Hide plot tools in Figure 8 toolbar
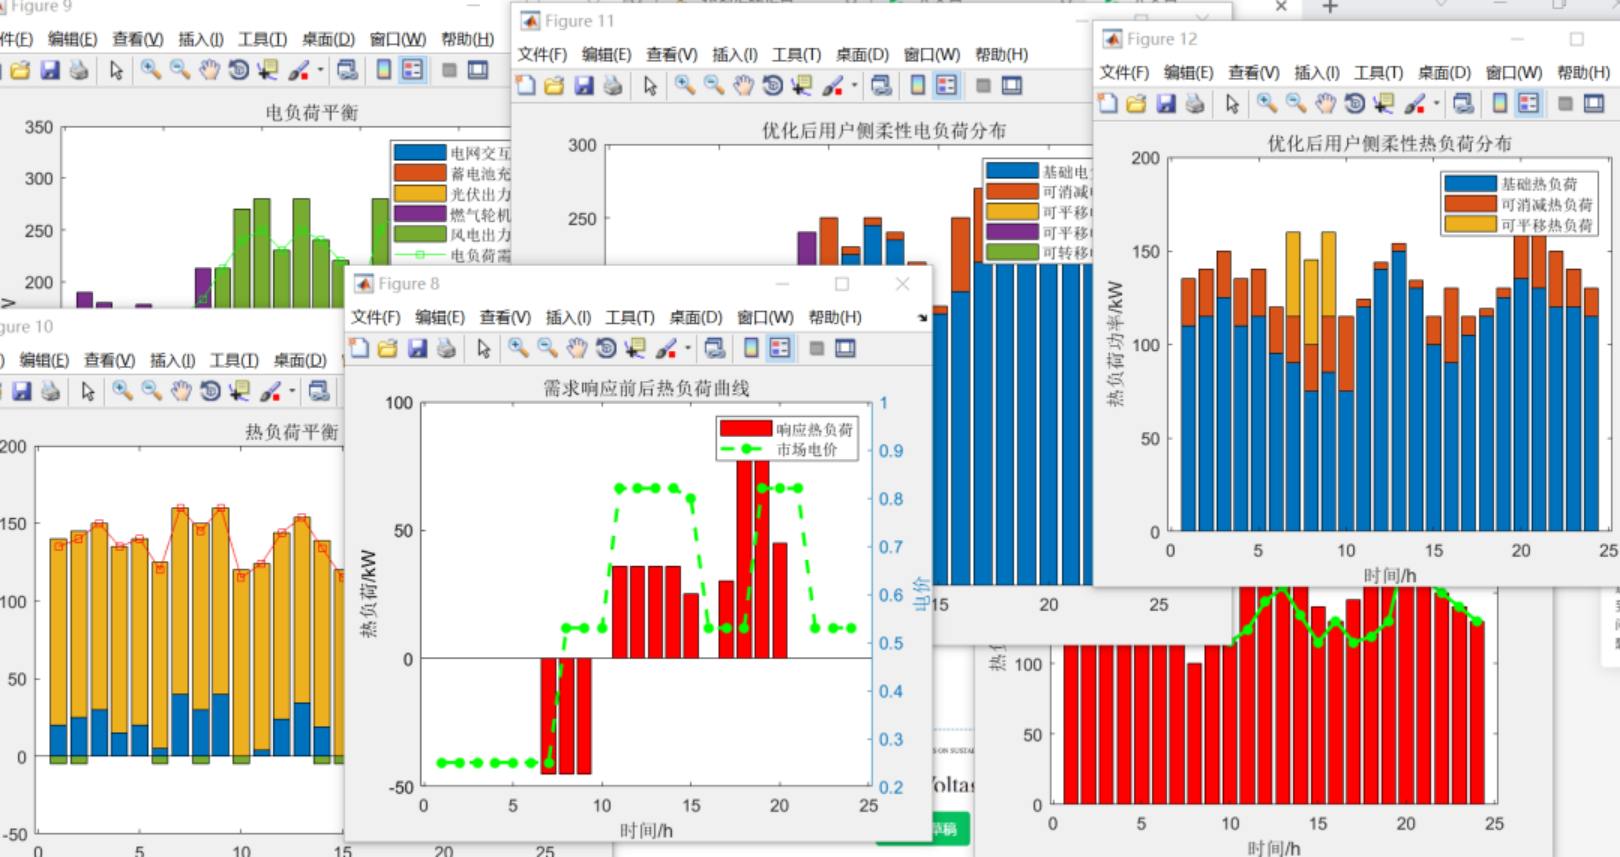The height and width of the screenshot is (857, 1620). [816, 348]
